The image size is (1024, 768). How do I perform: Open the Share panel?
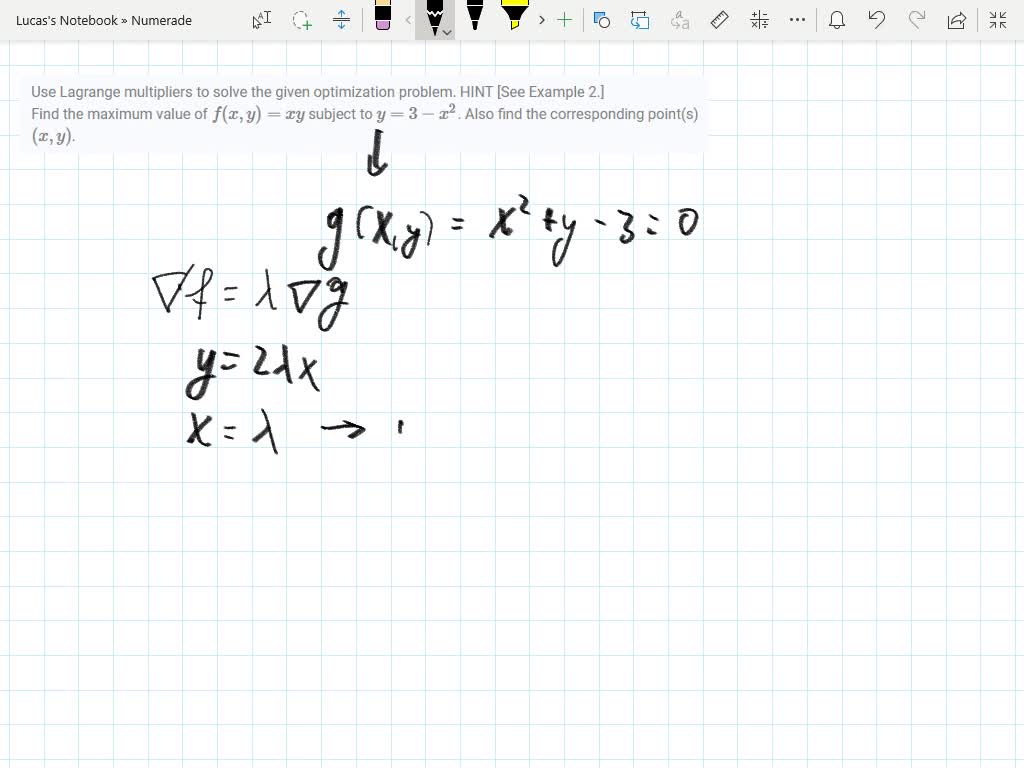pos(955,20)
